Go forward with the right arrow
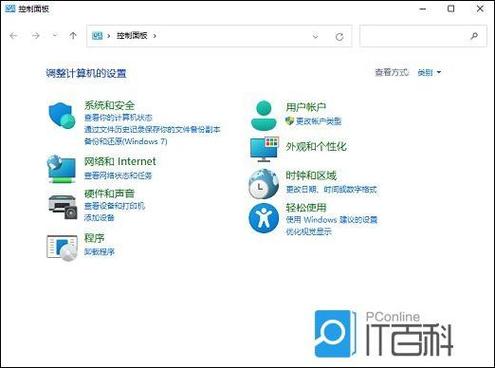495x368 pixels. (x=35, y=35)
